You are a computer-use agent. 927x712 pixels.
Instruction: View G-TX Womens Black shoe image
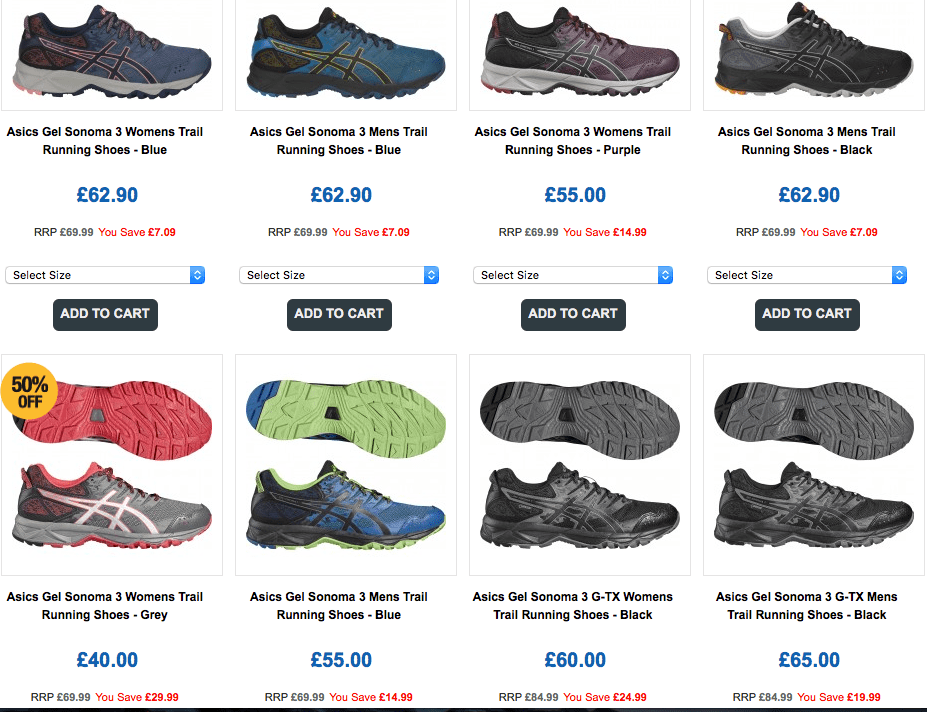pyautogui.click(x=580, y=465)
